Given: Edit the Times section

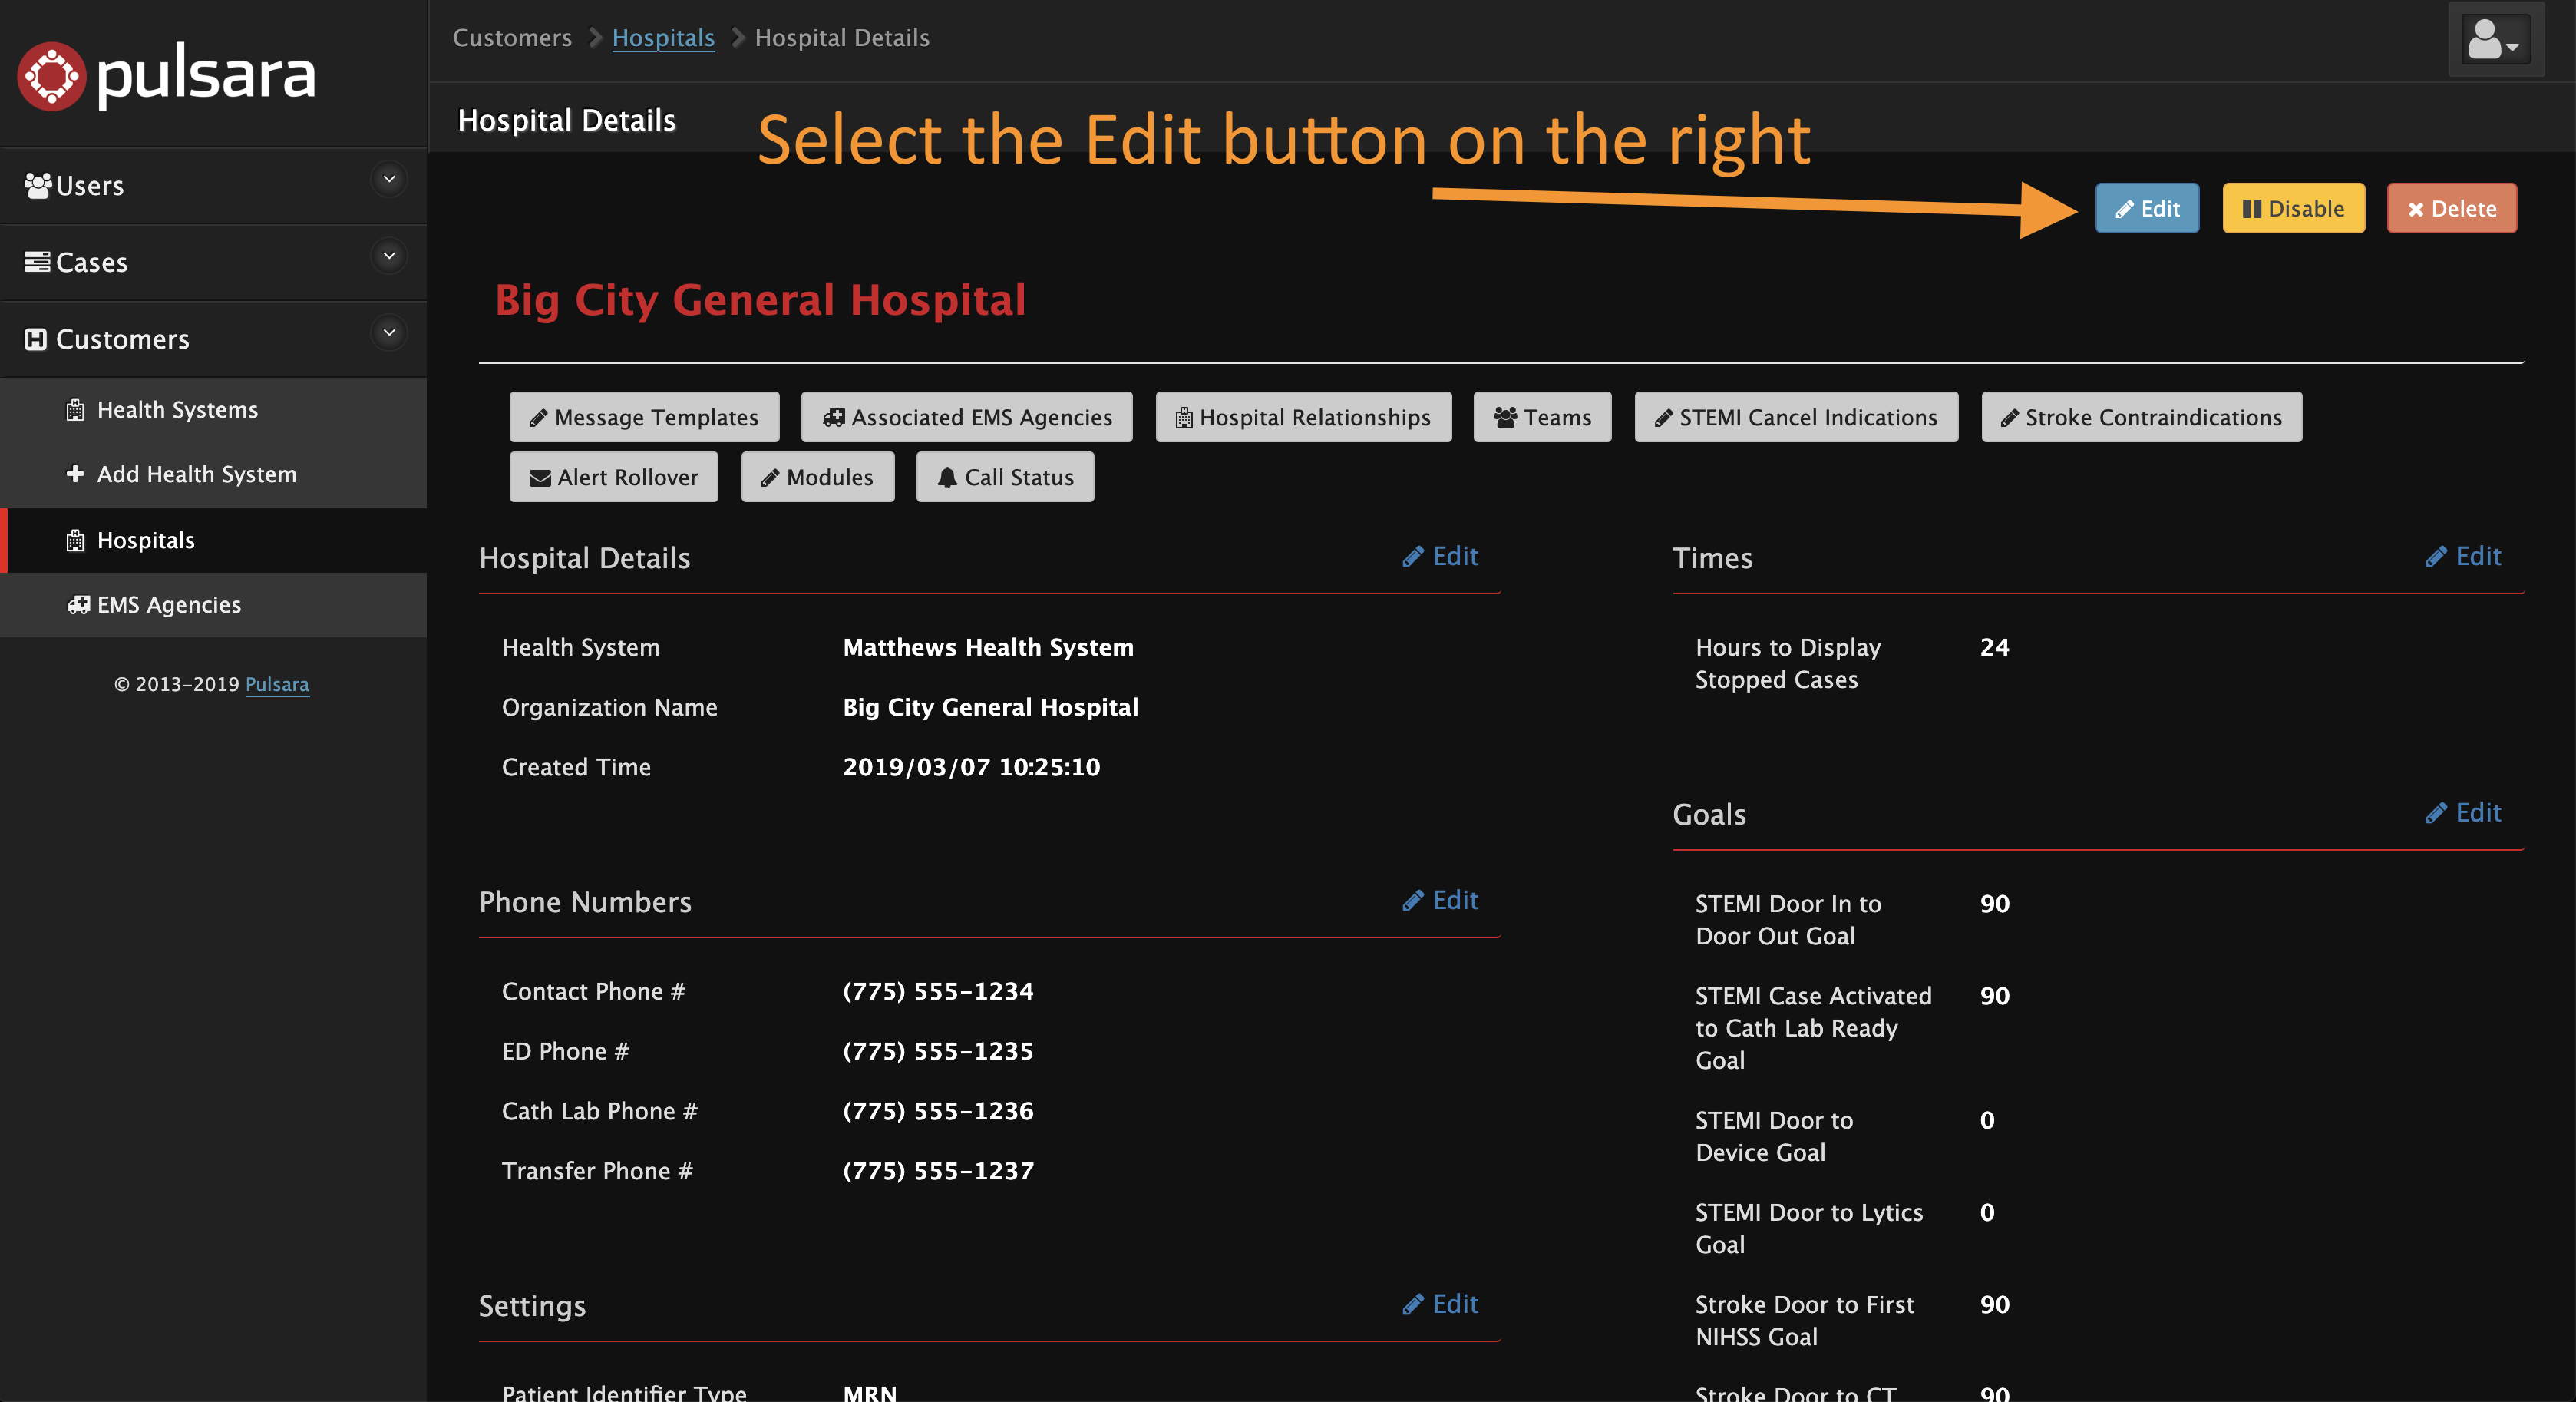Looking at the screenshot, I should point(2463,556).
